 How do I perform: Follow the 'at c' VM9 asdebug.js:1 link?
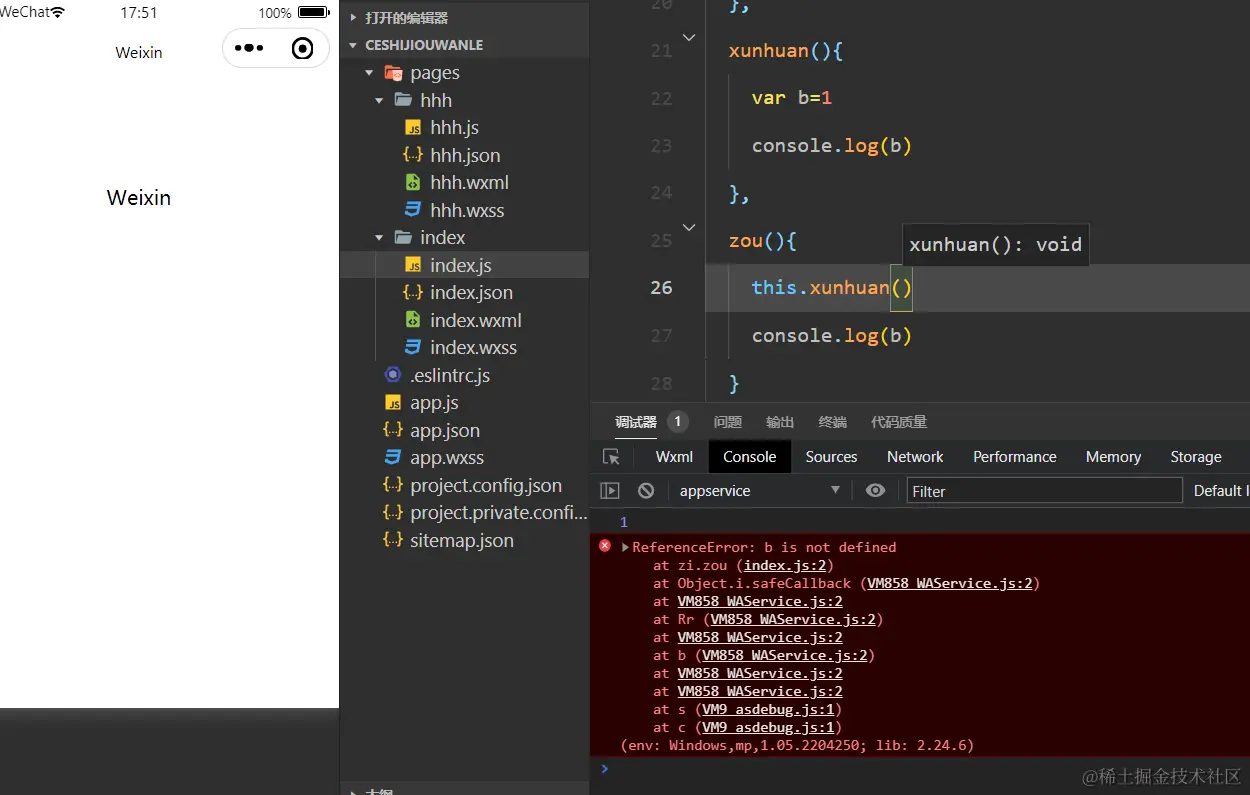(768, 727)
